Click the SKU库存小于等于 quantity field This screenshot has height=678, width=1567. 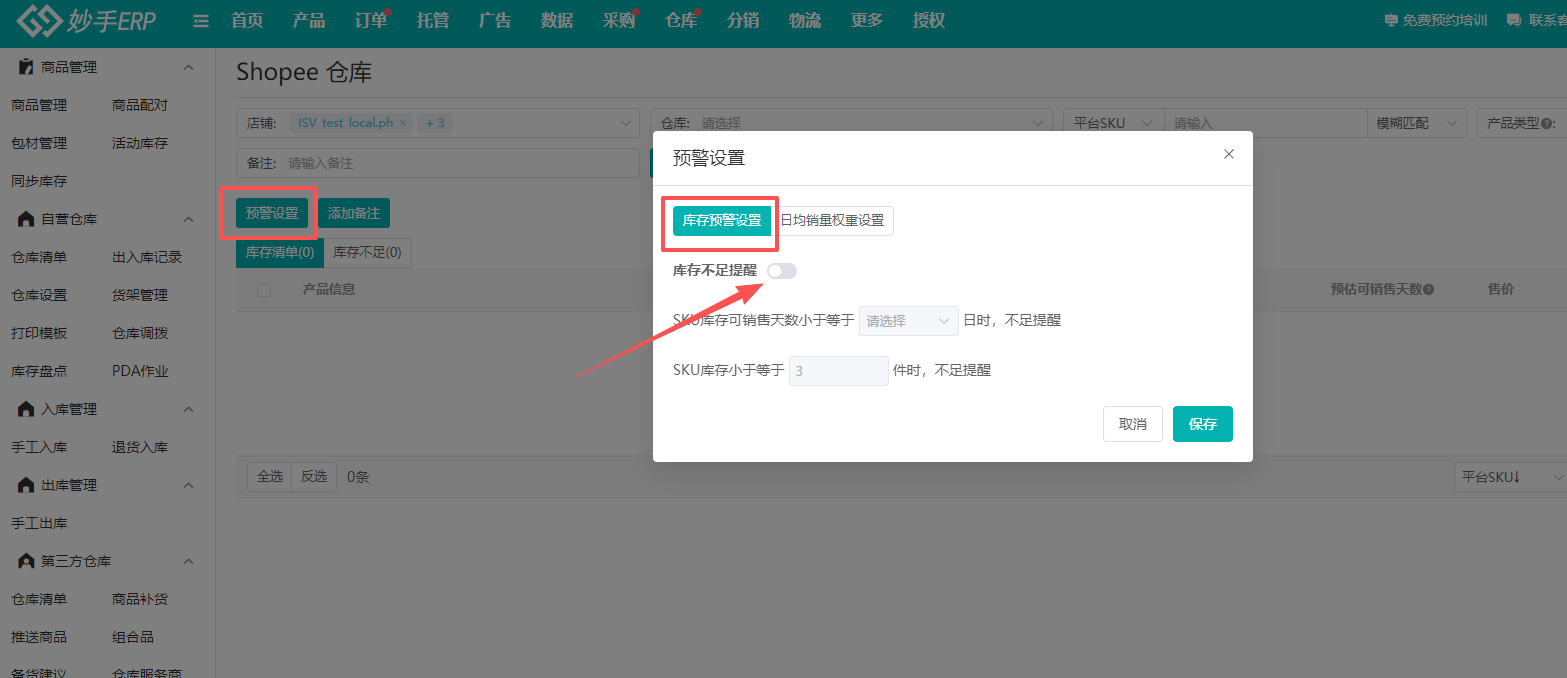pyautogui.click(x=839, y=371)
